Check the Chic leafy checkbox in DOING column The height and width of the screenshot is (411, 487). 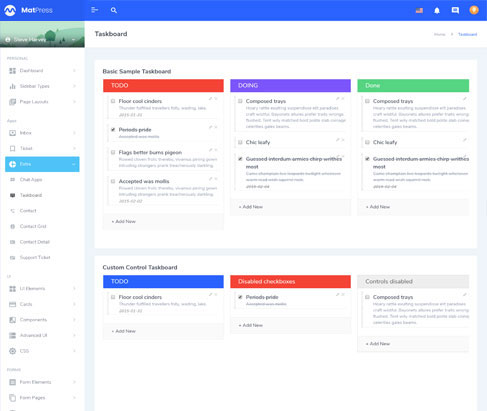click(240, 142)
